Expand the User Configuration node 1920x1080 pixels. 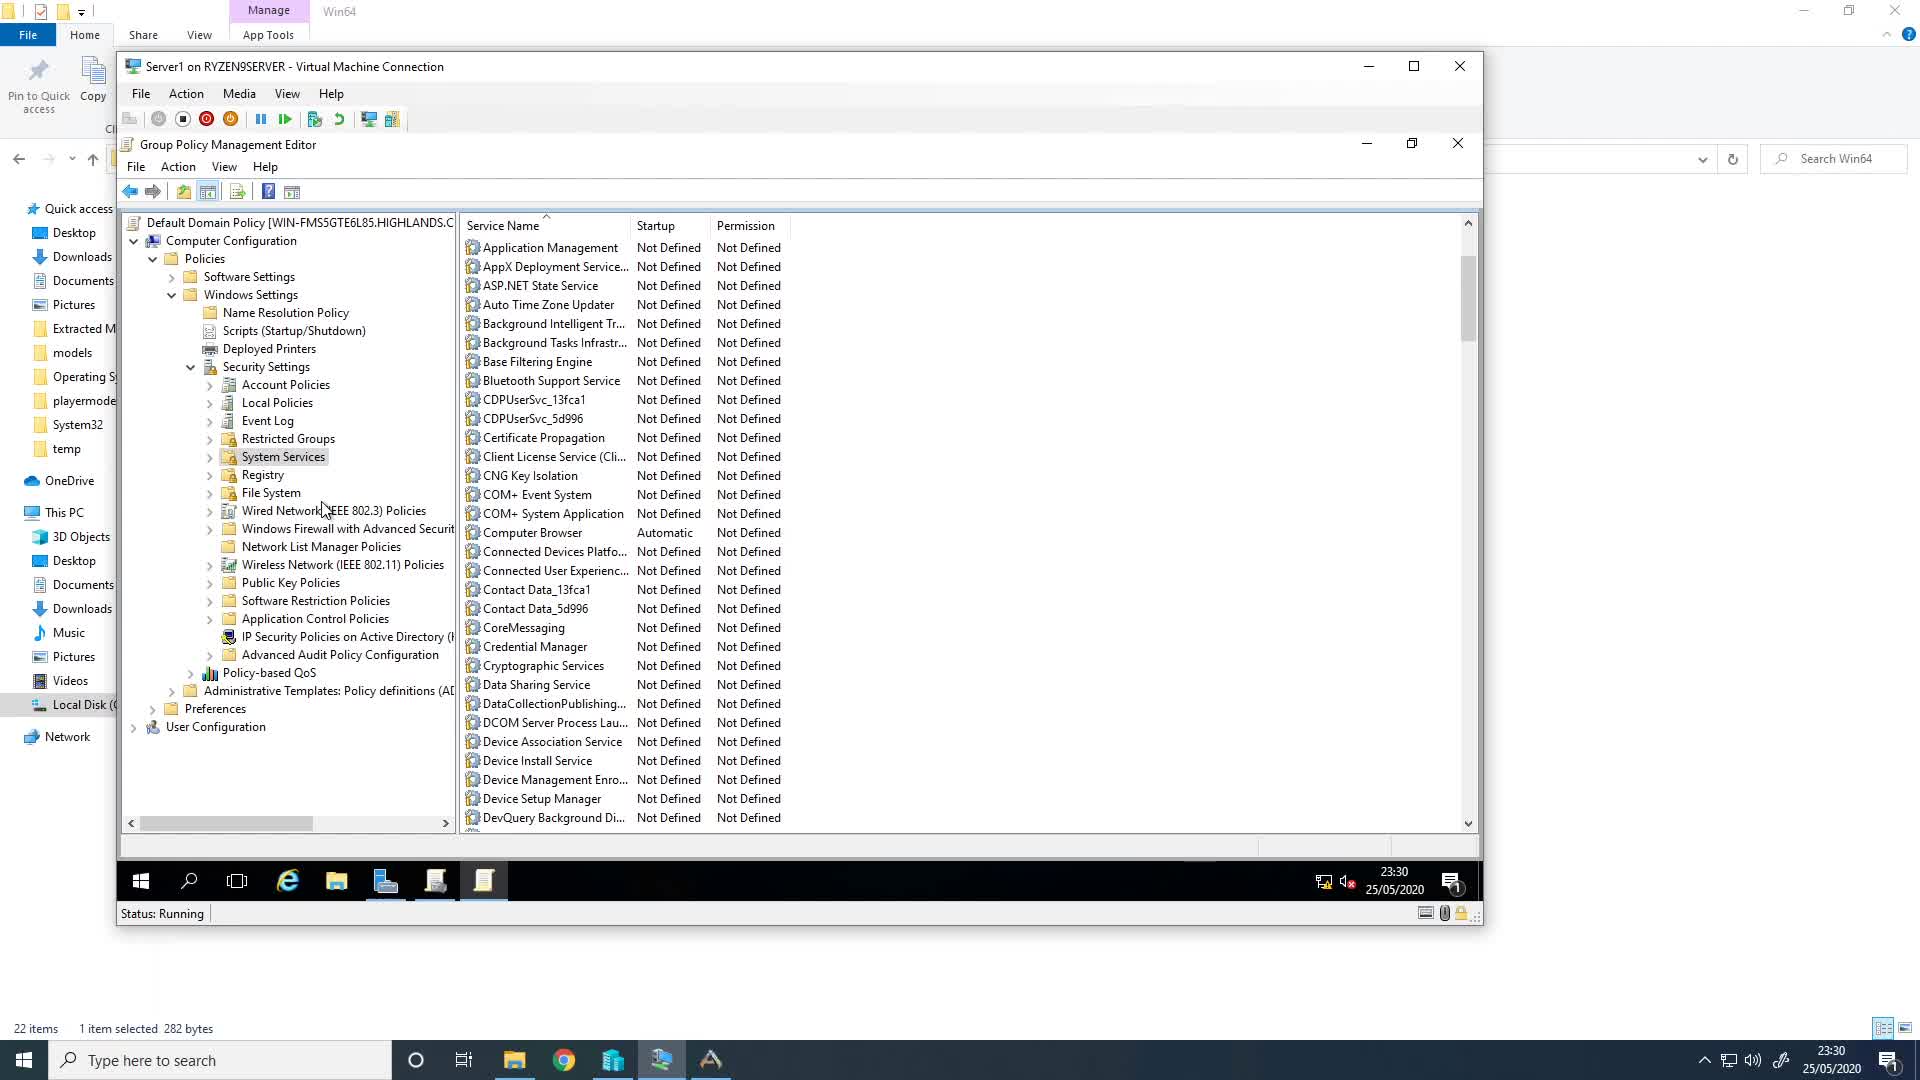pos(134,727)
